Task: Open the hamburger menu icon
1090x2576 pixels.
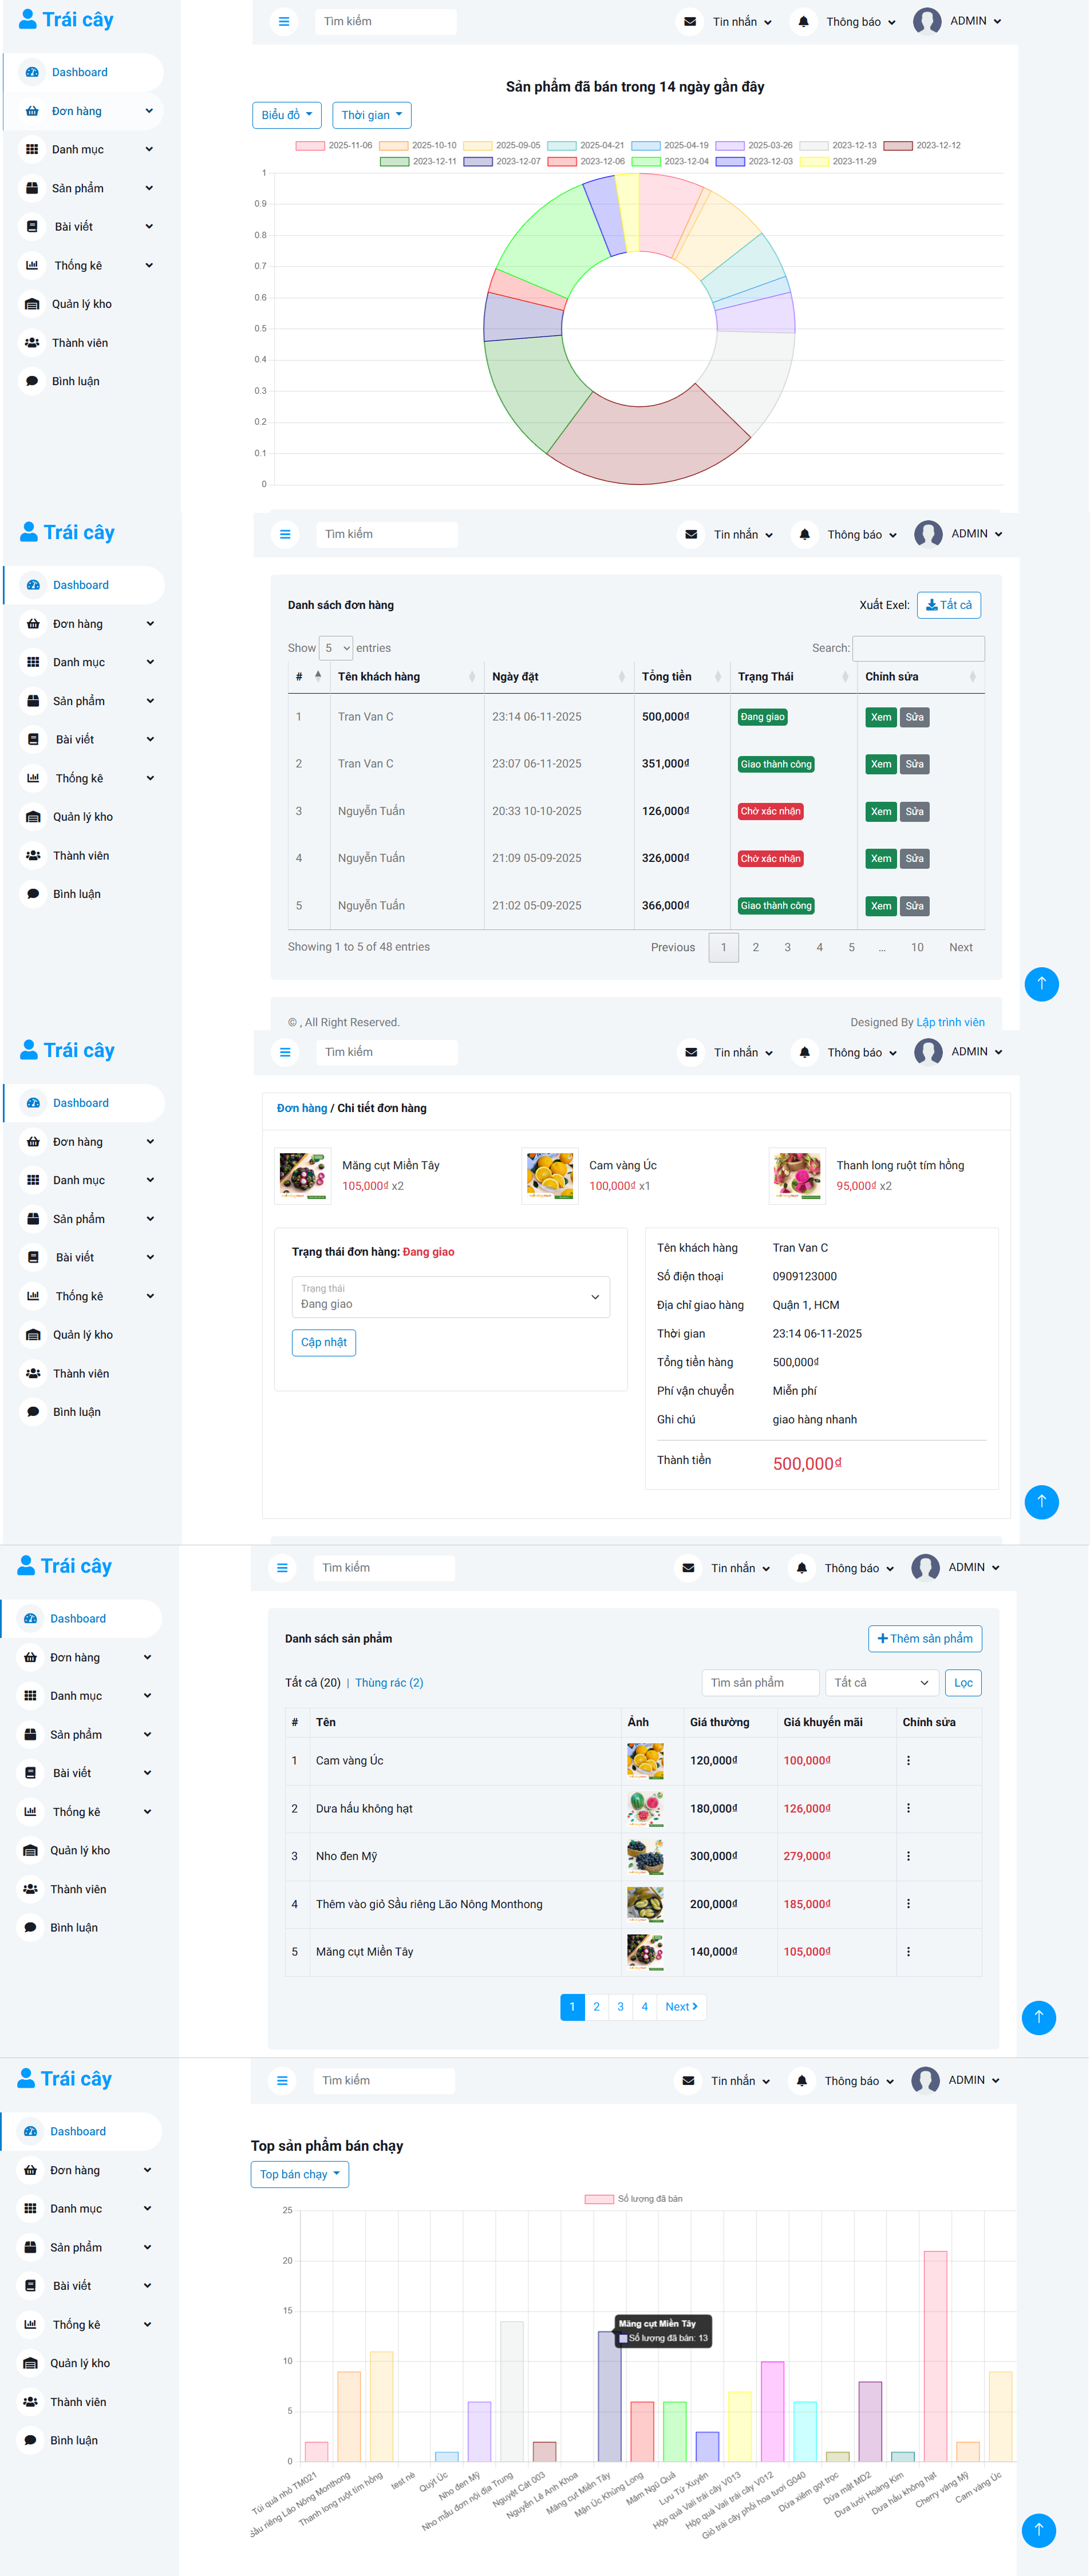Action: [284, 21]
